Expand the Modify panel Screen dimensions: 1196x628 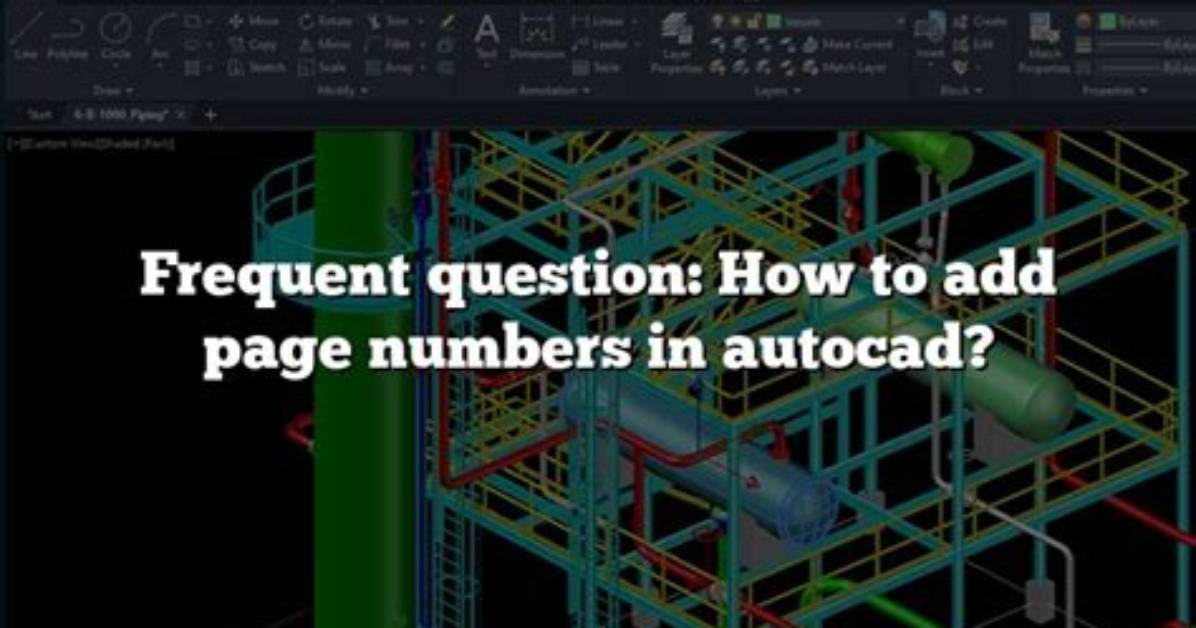pyautogui.click(x=342, y=91)
